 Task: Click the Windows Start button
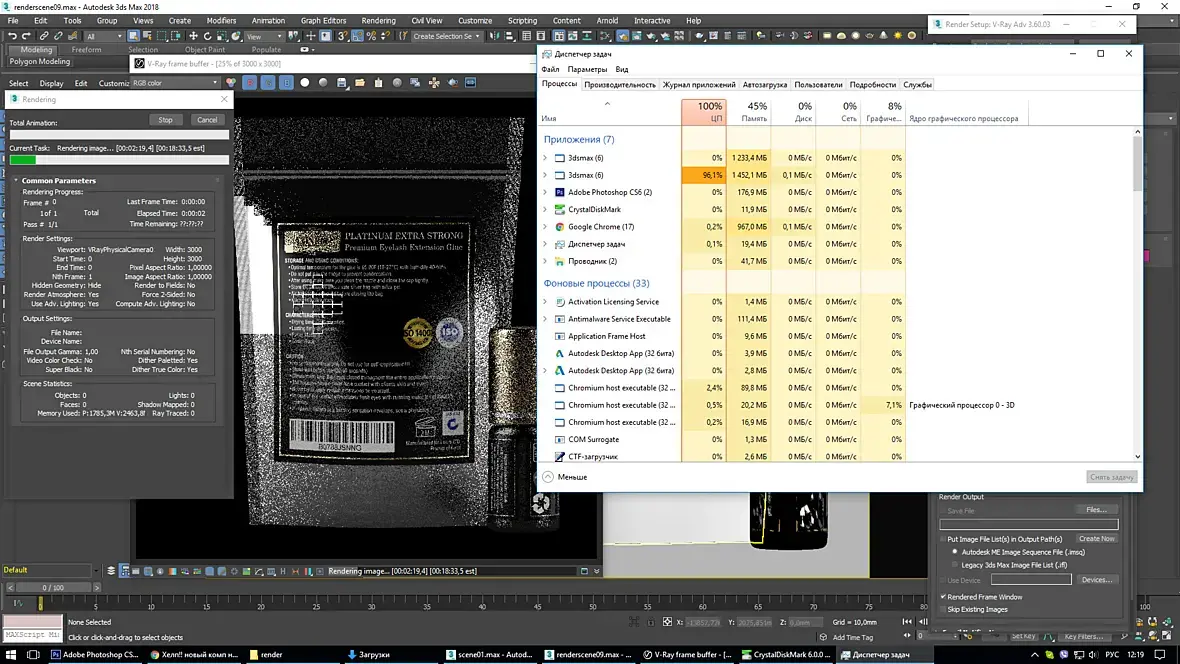point(12,655)
